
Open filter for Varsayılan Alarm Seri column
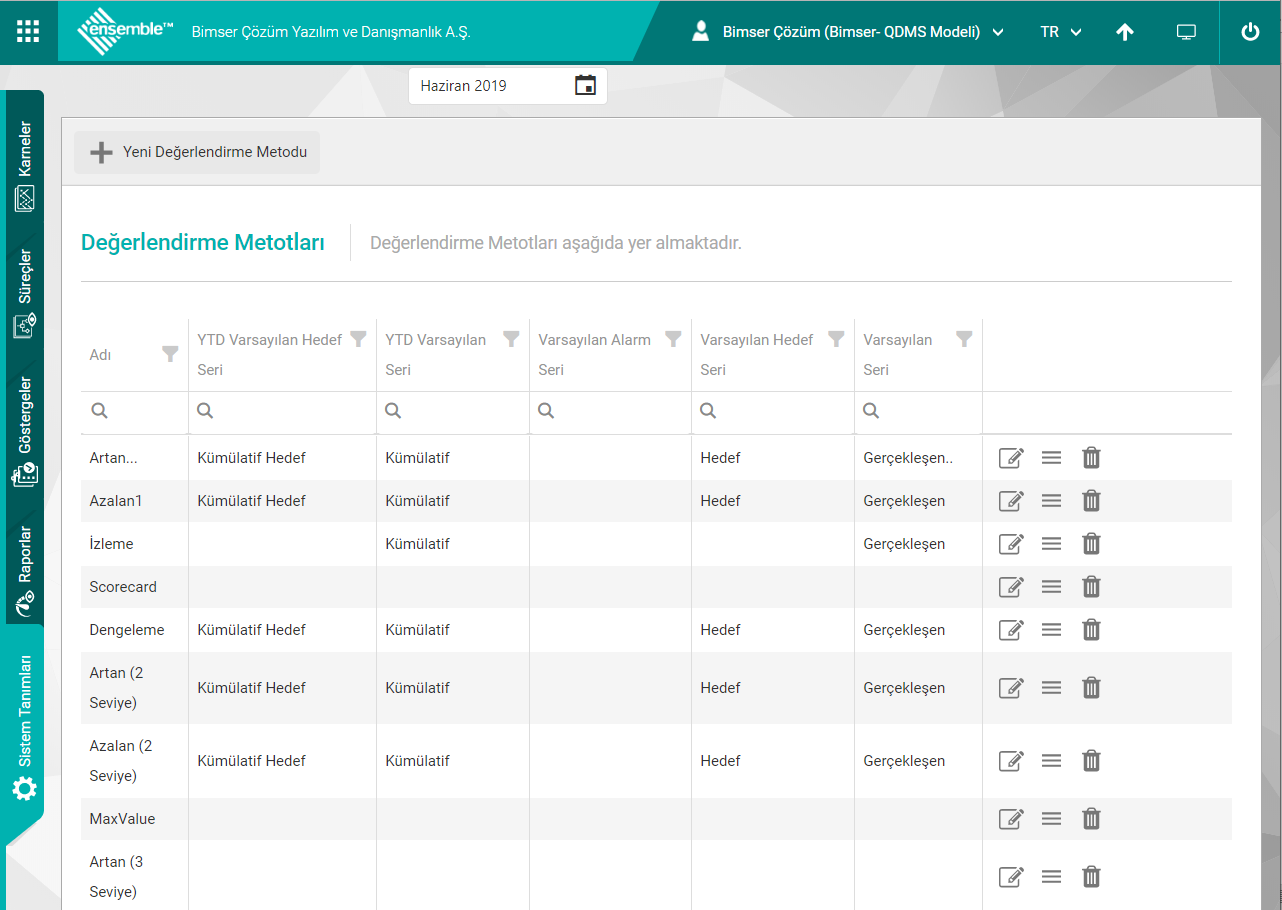click(673, 339)
